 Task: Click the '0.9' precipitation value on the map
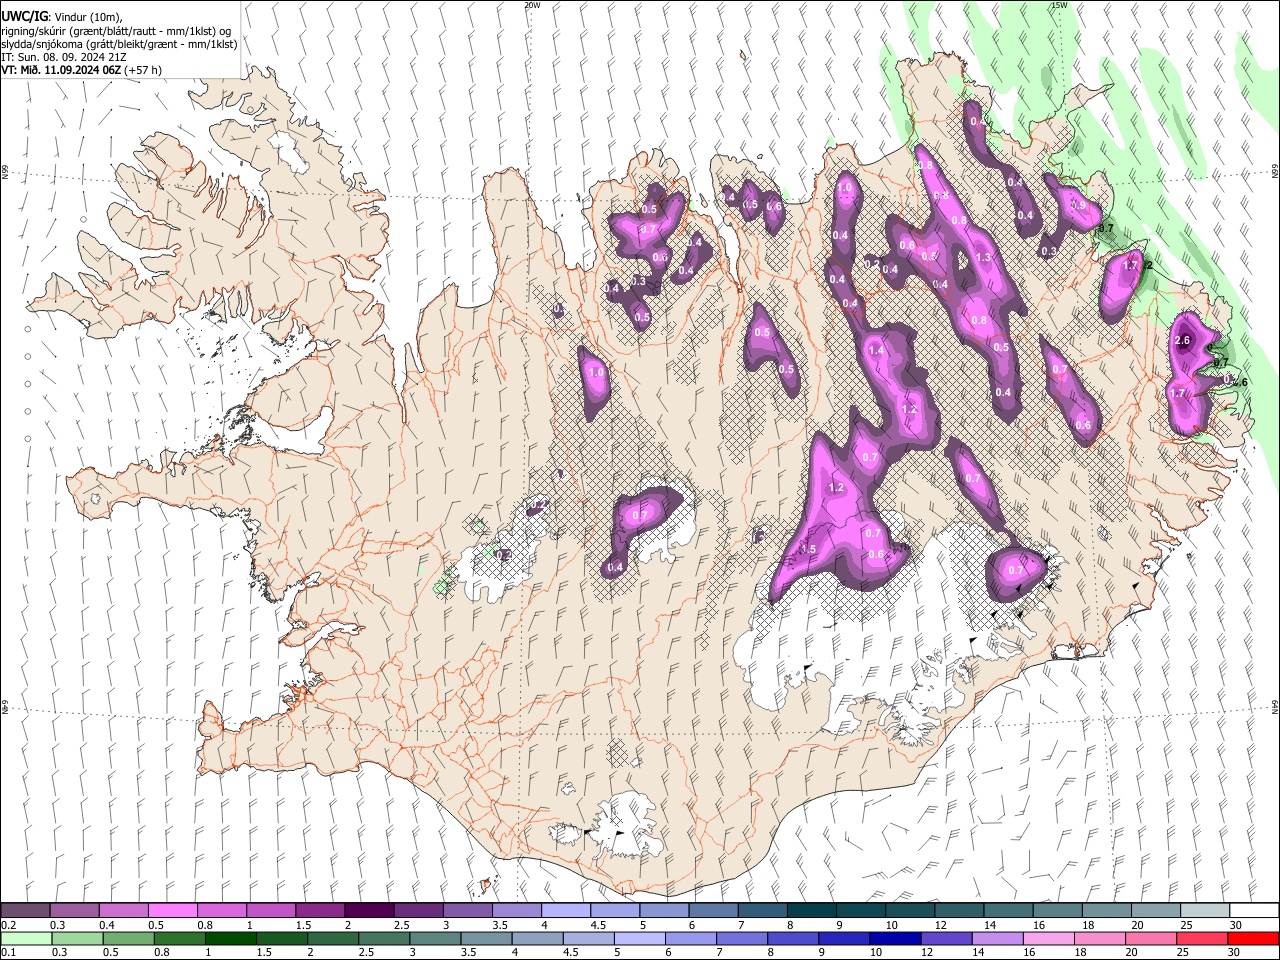(1078, 205)
